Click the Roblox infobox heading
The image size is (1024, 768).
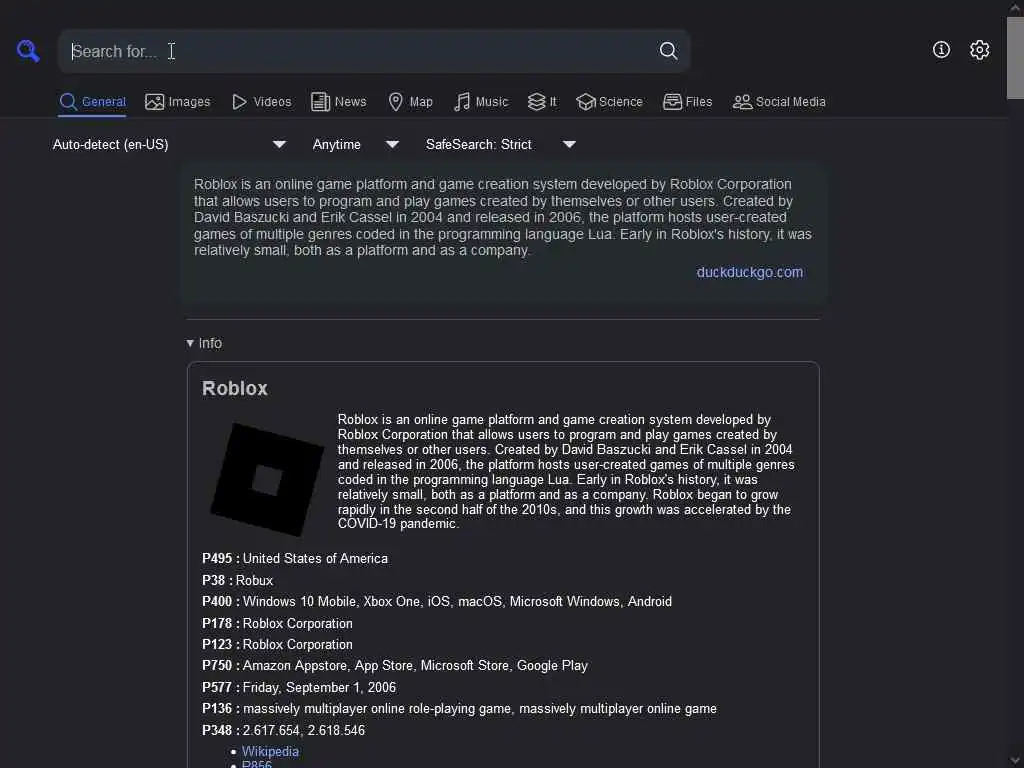[235, 388]
